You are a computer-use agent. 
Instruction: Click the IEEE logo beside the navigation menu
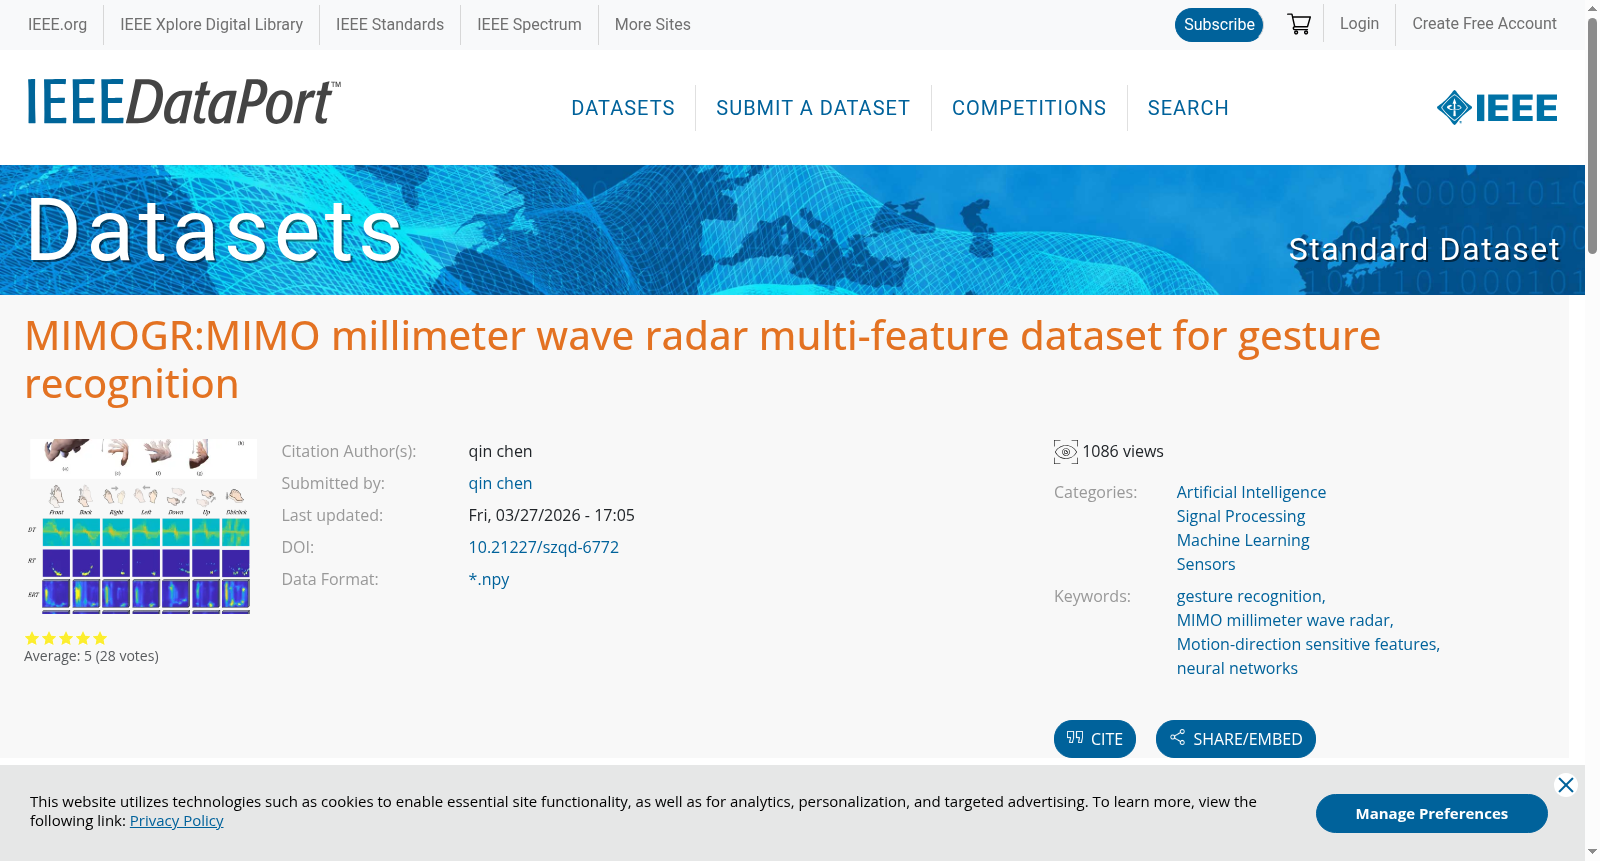click(x=1497, y=108)
